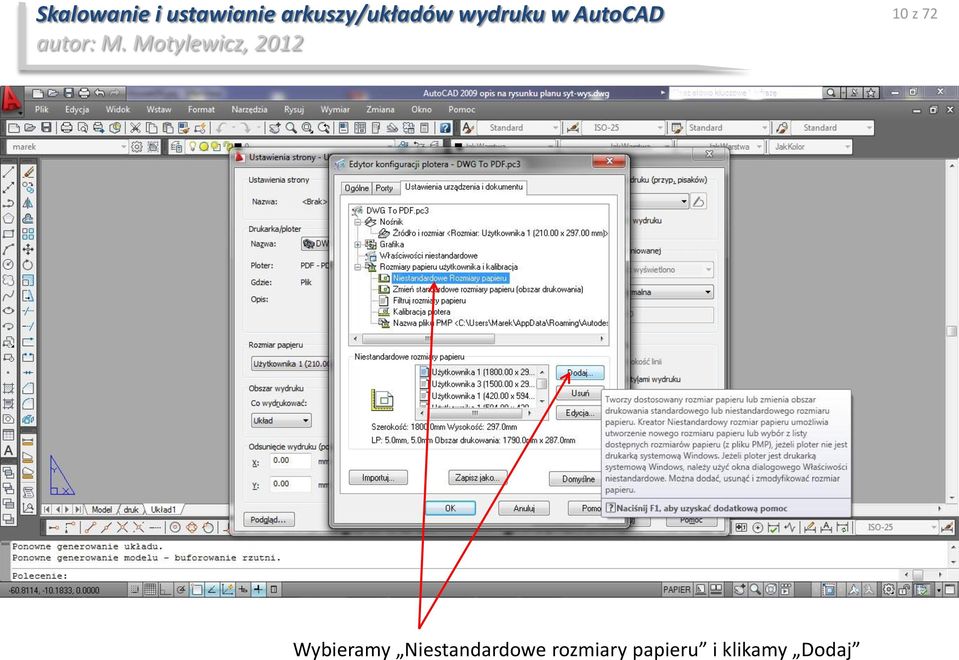This screenshot has height=660, width=959.
Task: Click Plot printer icon in standard toolbar
Action: pos(67,128)
